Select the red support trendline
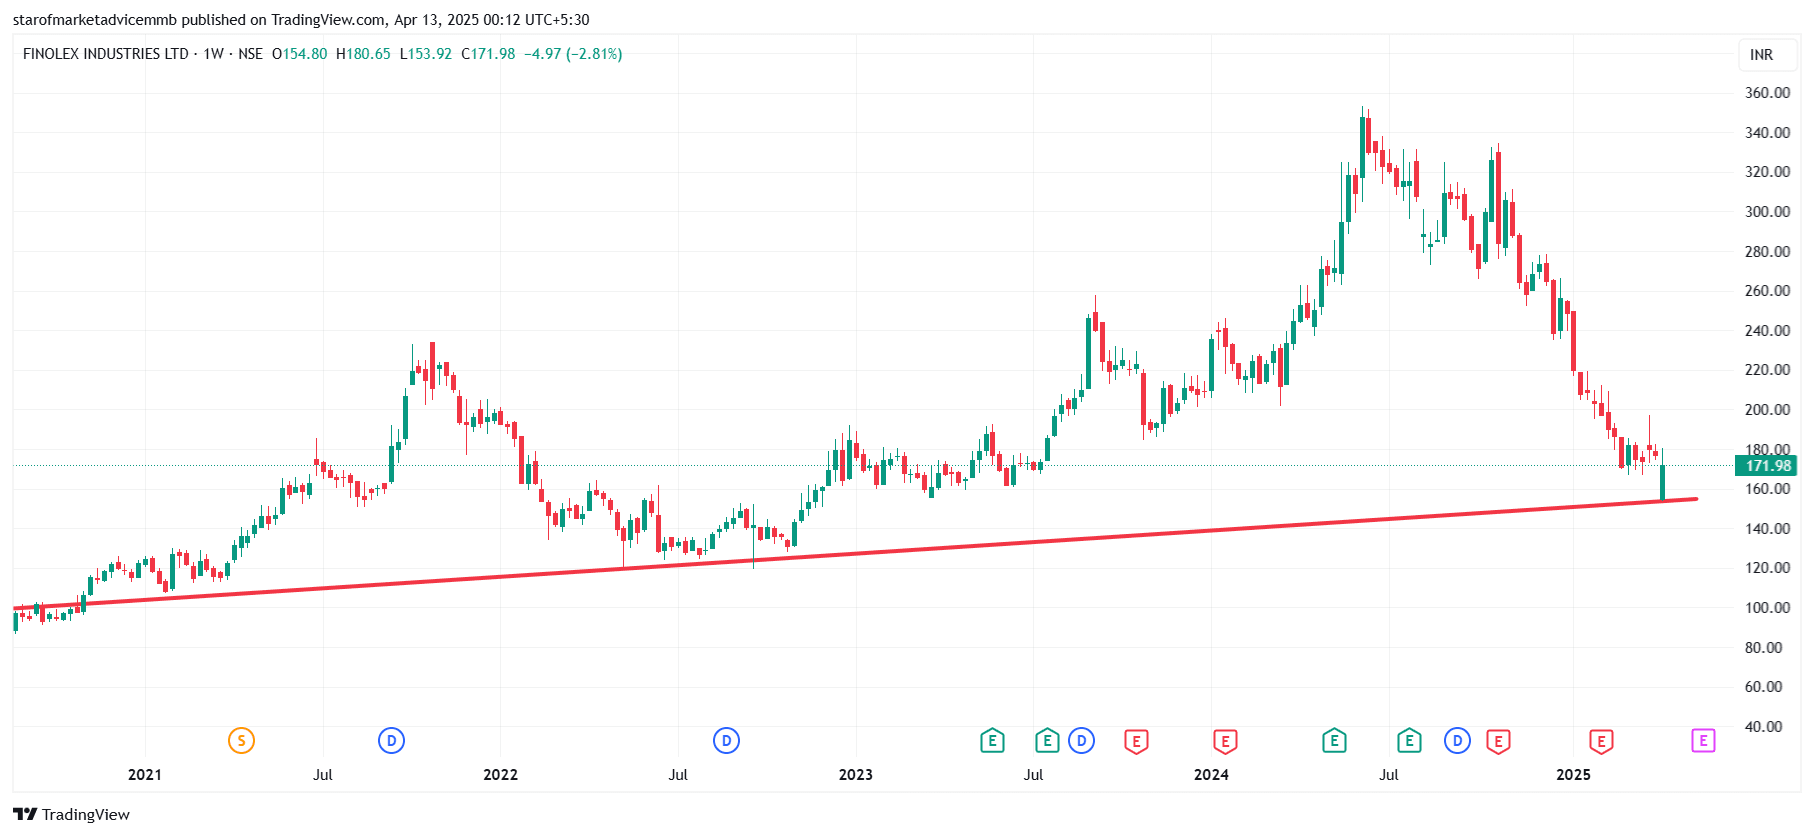 tap(856, 553)
